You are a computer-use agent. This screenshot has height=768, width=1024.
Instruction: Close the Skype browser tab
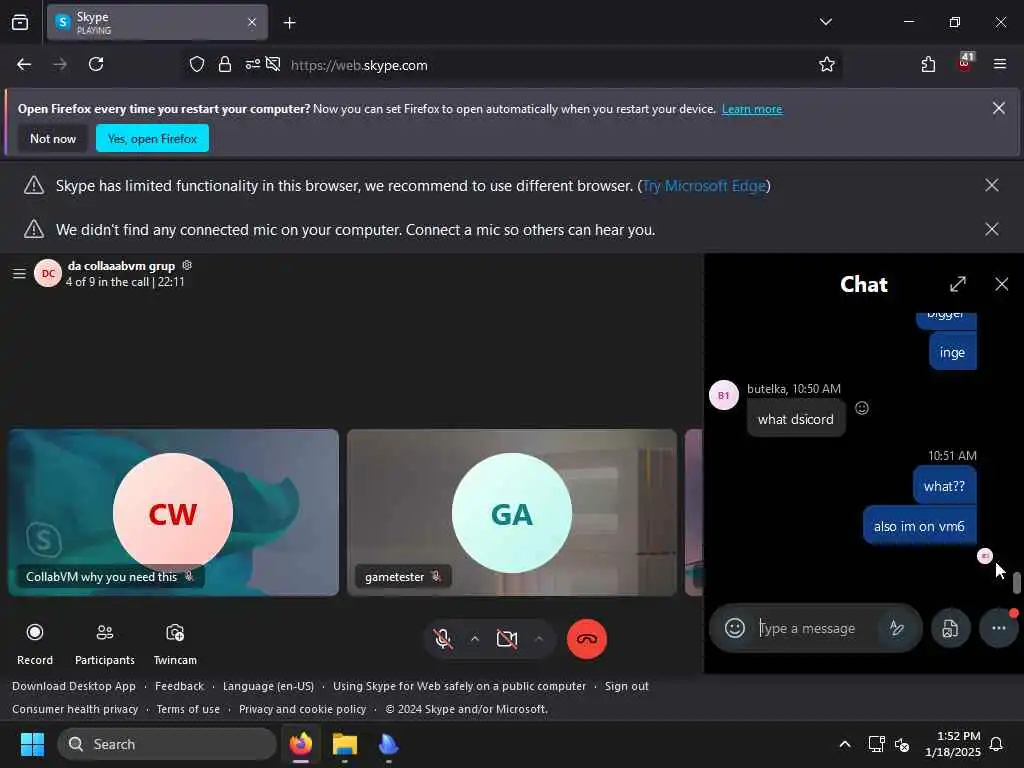tap(252, 22)
